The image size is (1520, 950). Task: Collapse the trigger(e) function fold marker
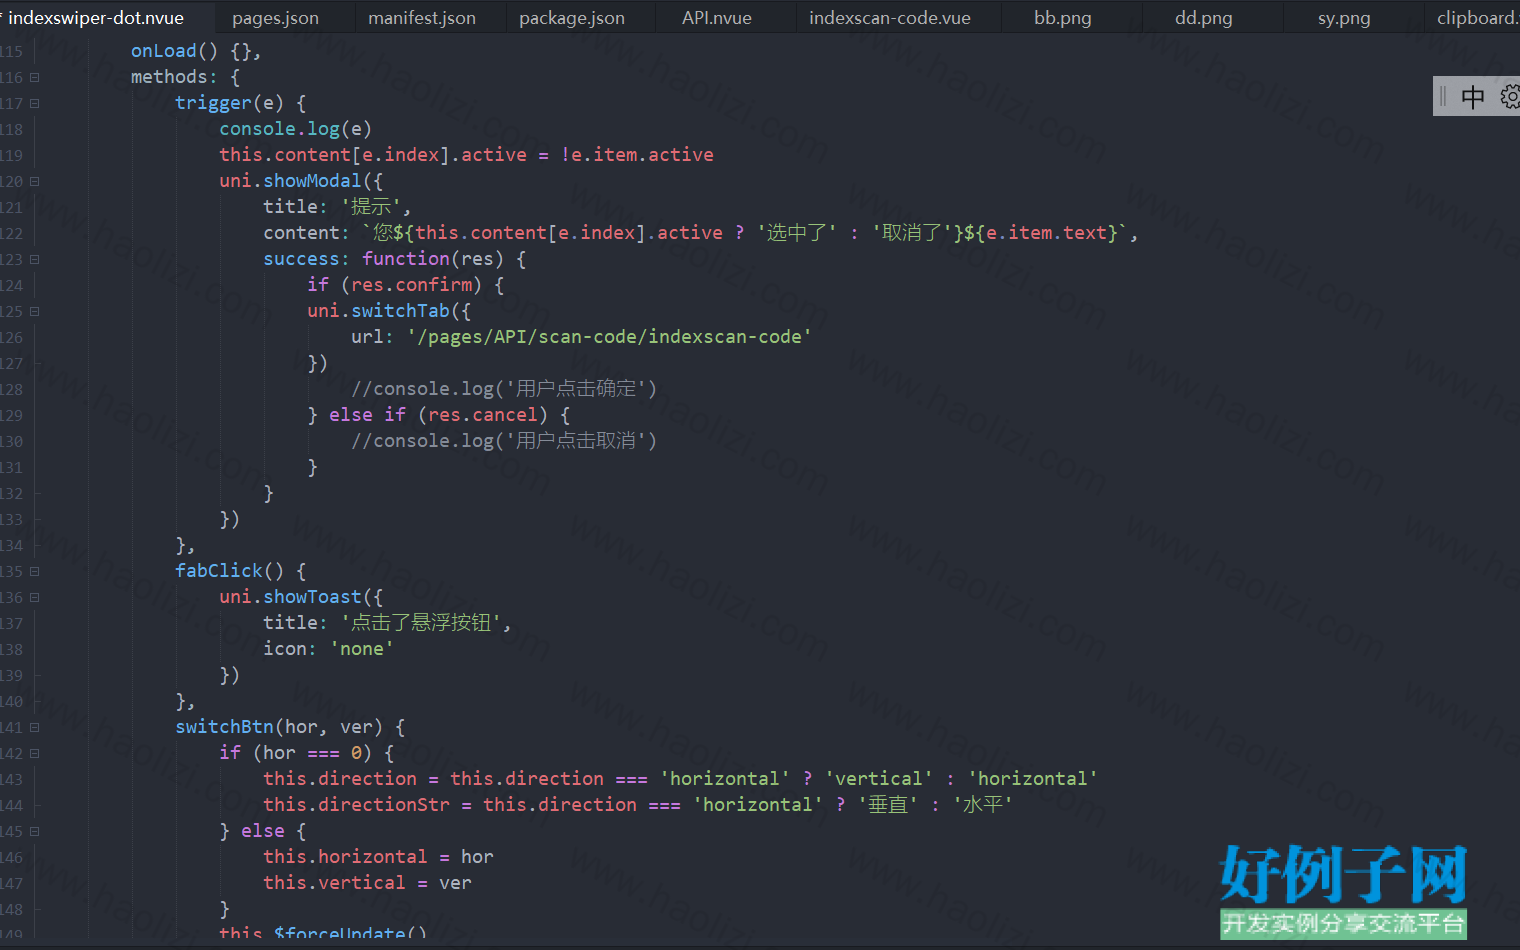click(x=35, y=103)
